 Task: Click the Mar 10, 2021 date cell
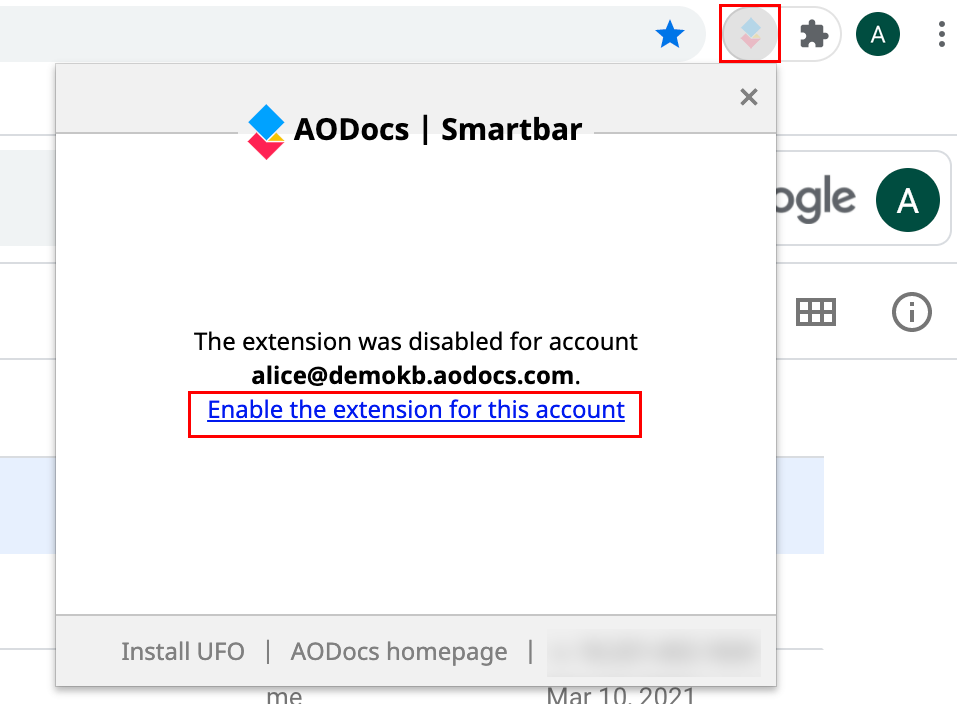pyautogui.click(x=621, y=695)
